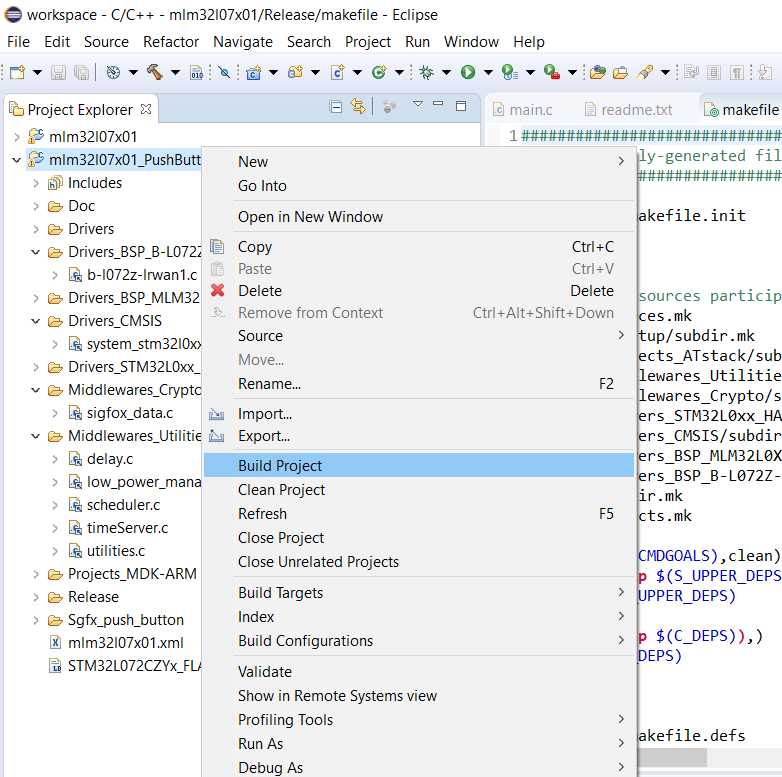
Task: Expand the mlm32l07x01 project node
Action: pyautogui.click(x=17, y=137)
